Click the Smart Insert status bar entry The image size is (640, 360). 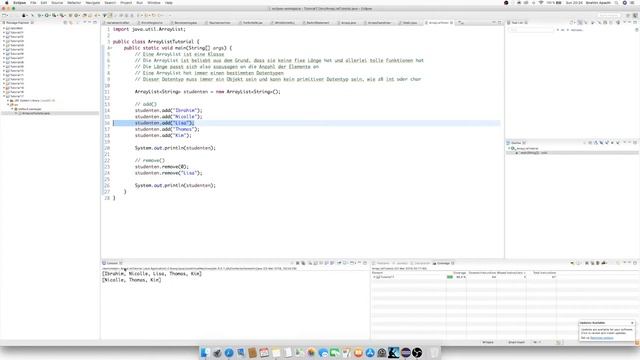[516, 342]
